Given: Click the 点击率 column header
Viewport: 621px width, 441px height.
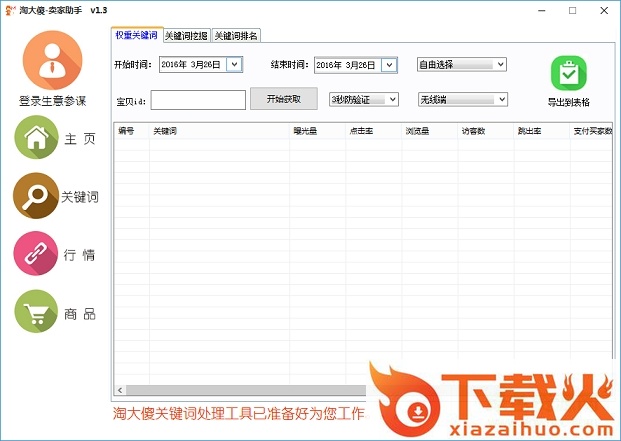Looking at the screenshot, I should 373,131.
